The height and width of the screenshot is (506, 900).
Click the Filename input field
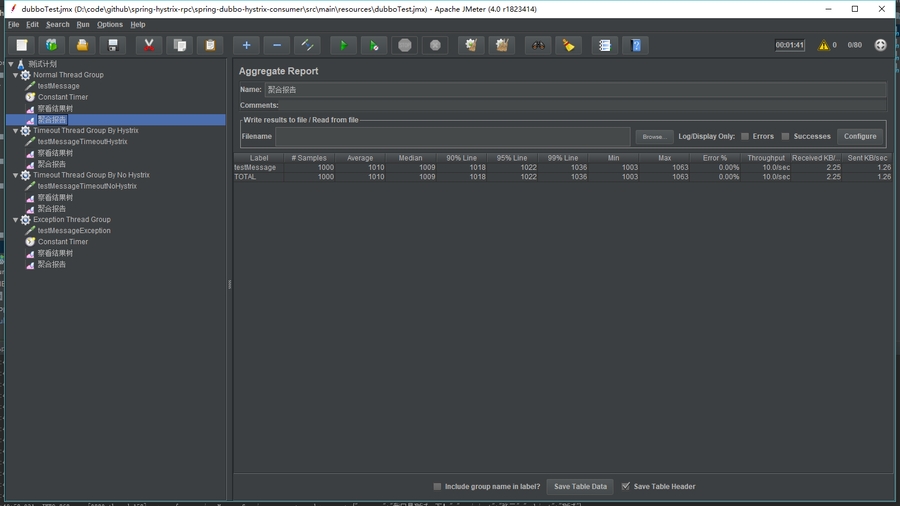452,136
